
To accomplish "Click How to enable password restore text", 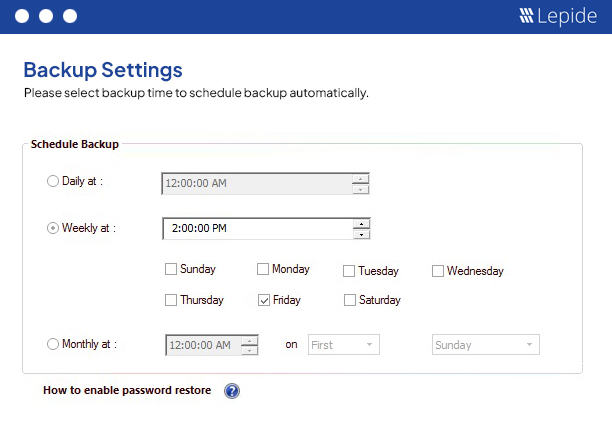I will point(127,390).
